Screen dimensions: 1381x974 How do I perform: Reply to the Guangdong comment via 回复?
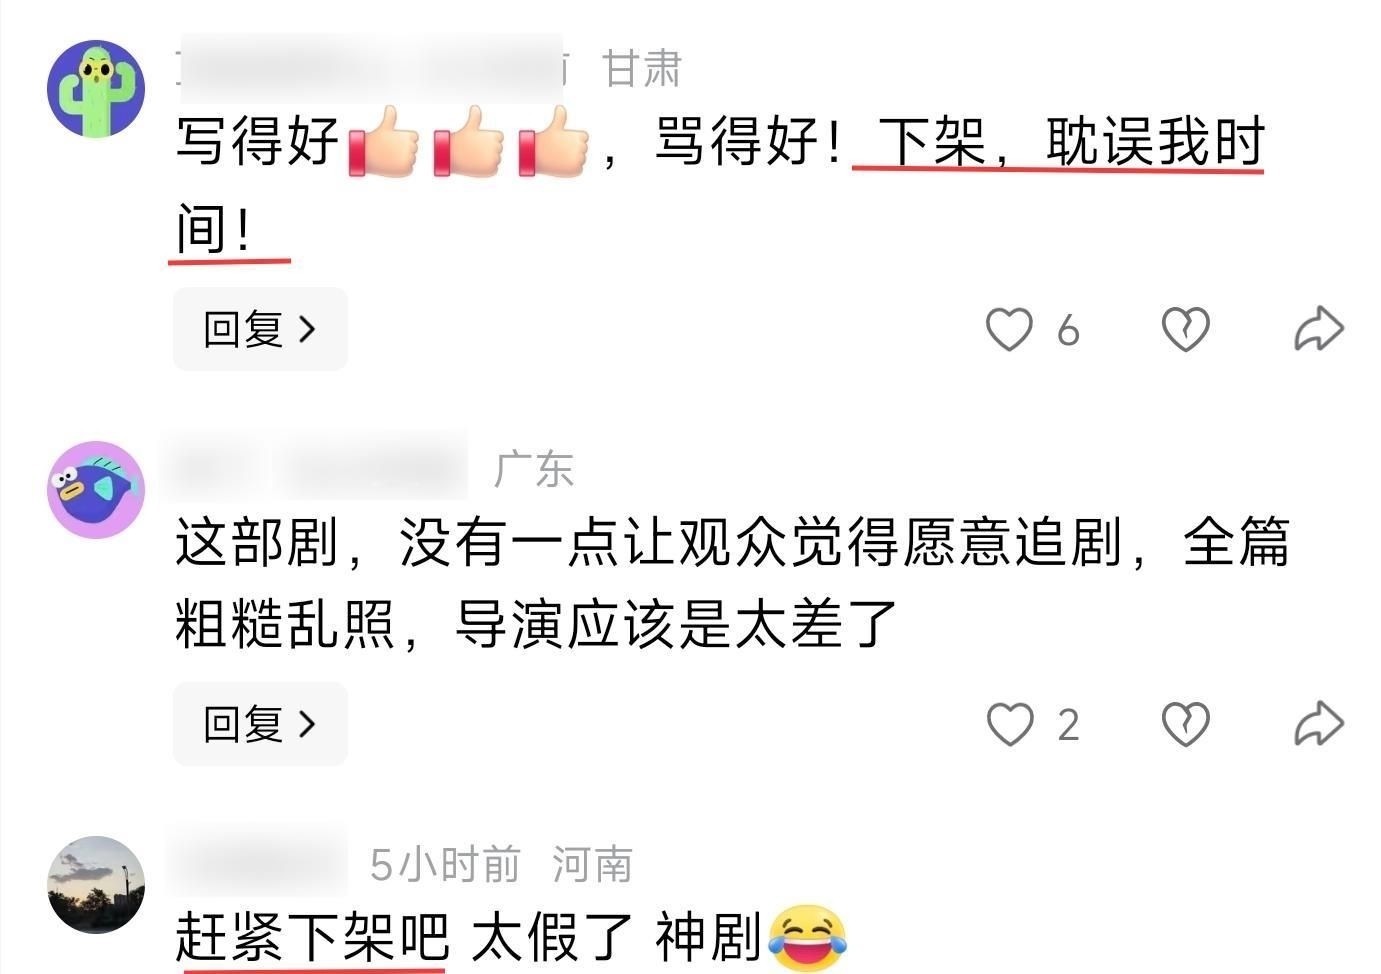click(260, 724)
